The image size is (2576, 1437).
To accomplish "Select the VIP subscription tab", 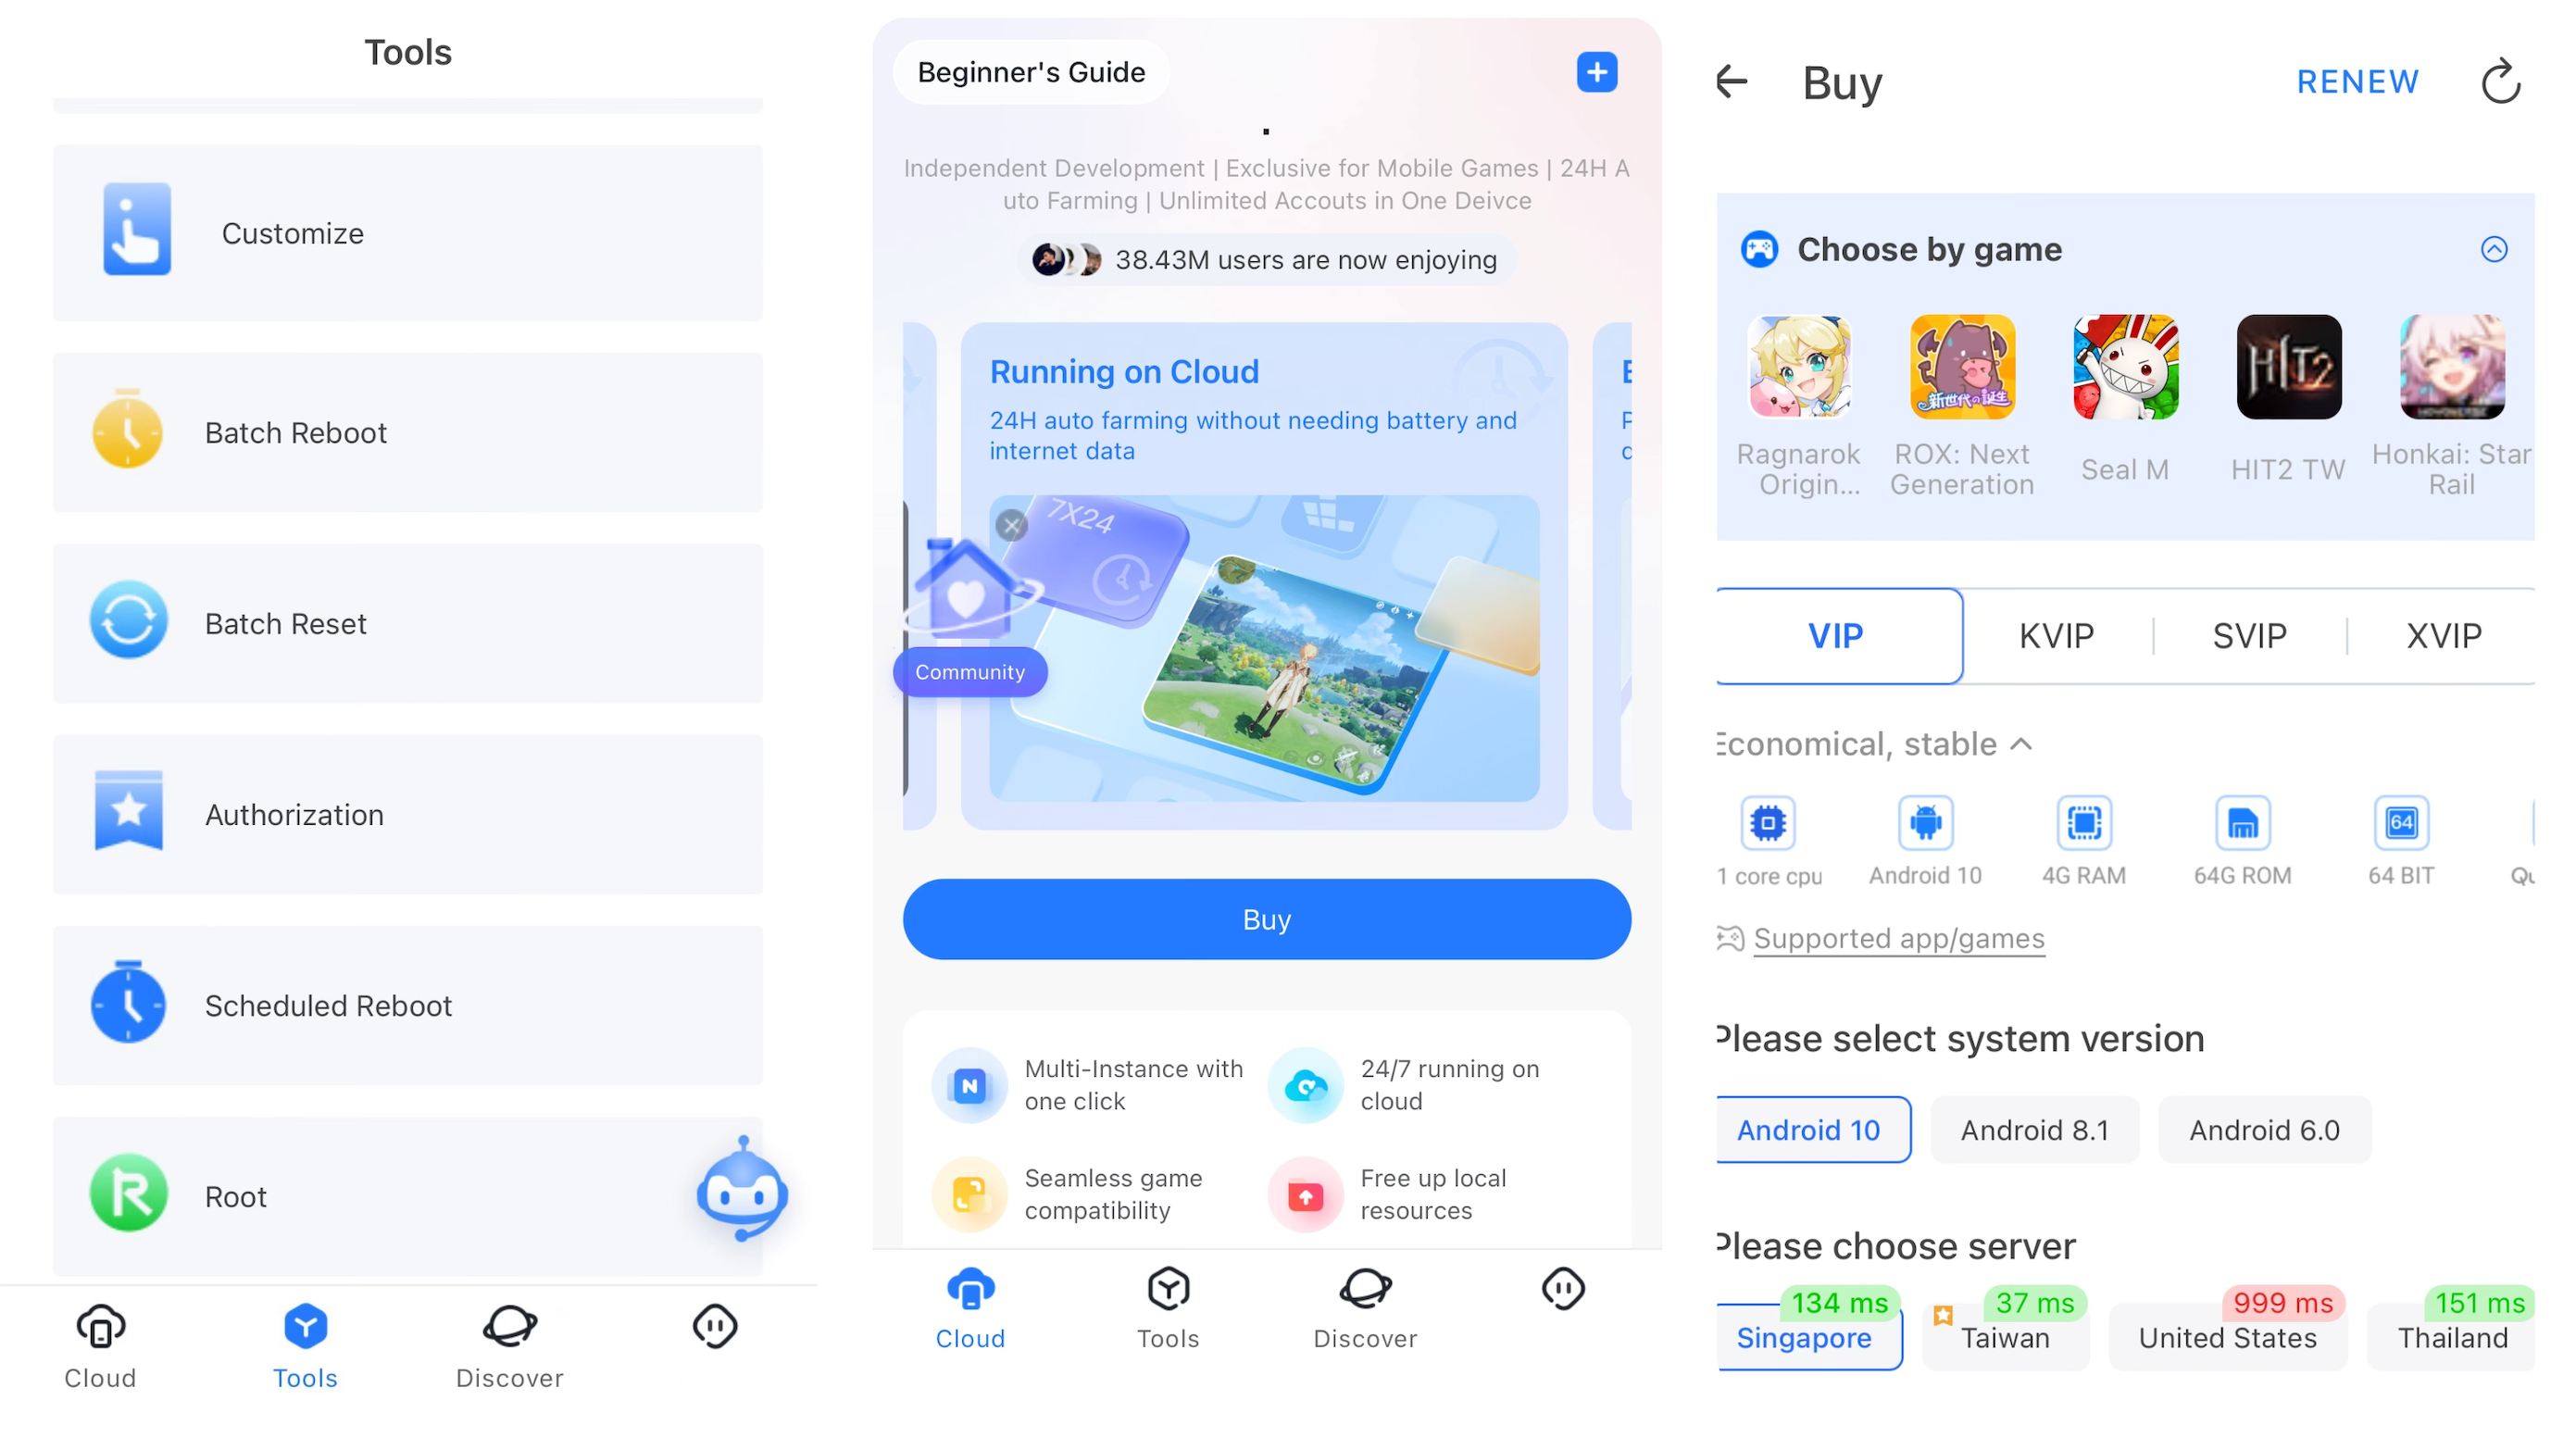I will tap(1836, 635).
